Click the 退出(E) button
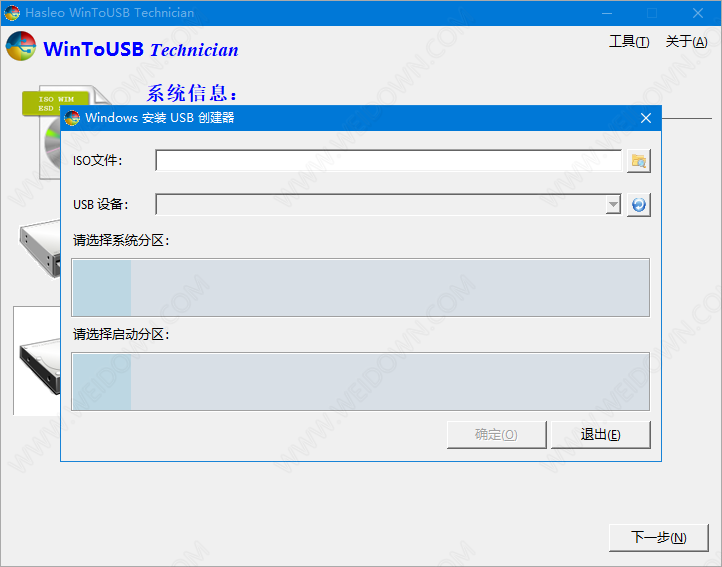 tap(600, 434)
